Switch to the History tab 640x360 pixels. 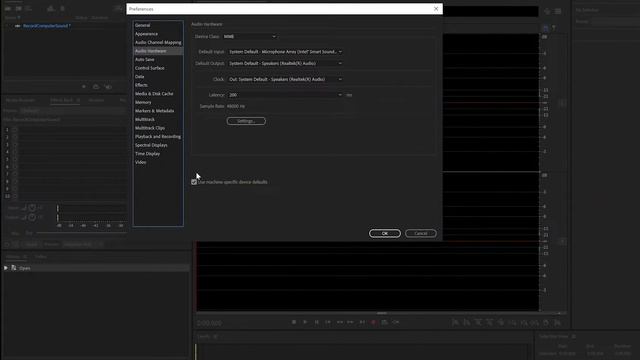coord(13,257)
